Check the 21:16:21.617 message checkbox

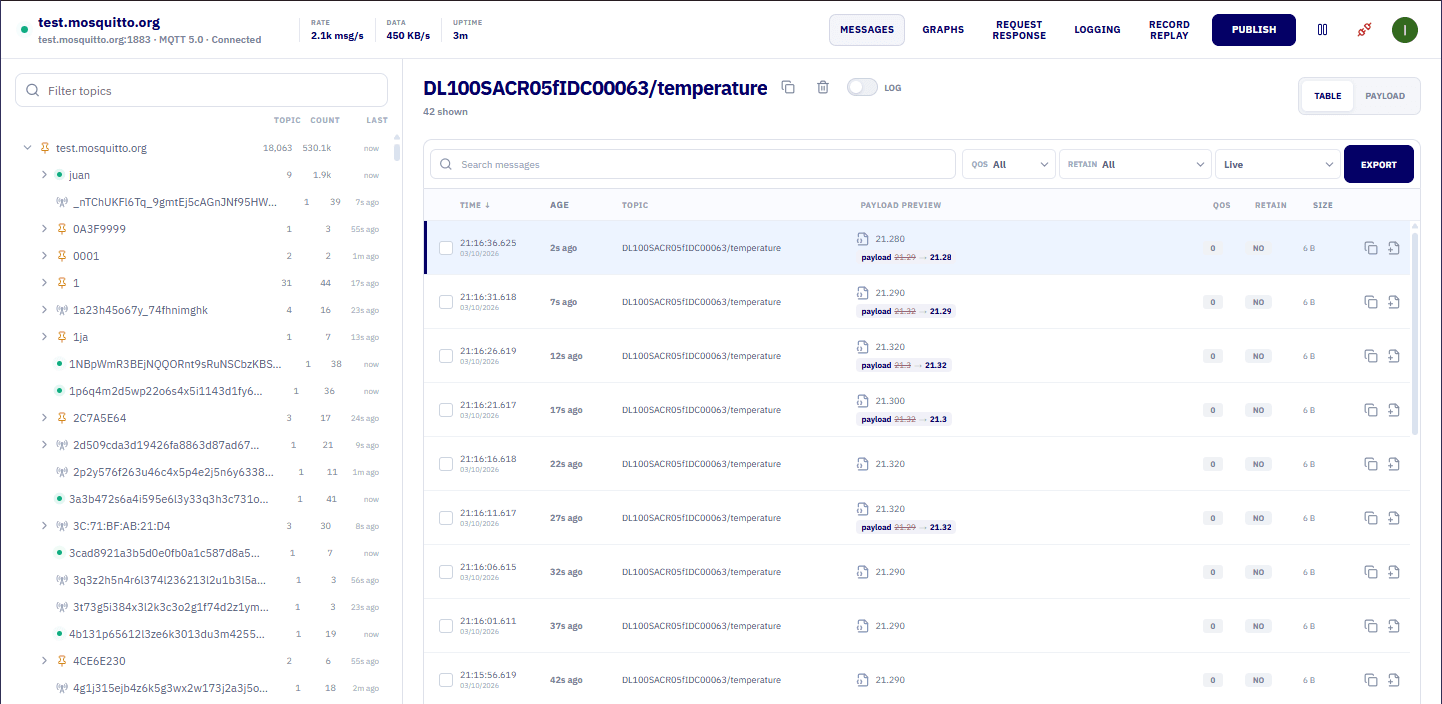click(446, 410)
